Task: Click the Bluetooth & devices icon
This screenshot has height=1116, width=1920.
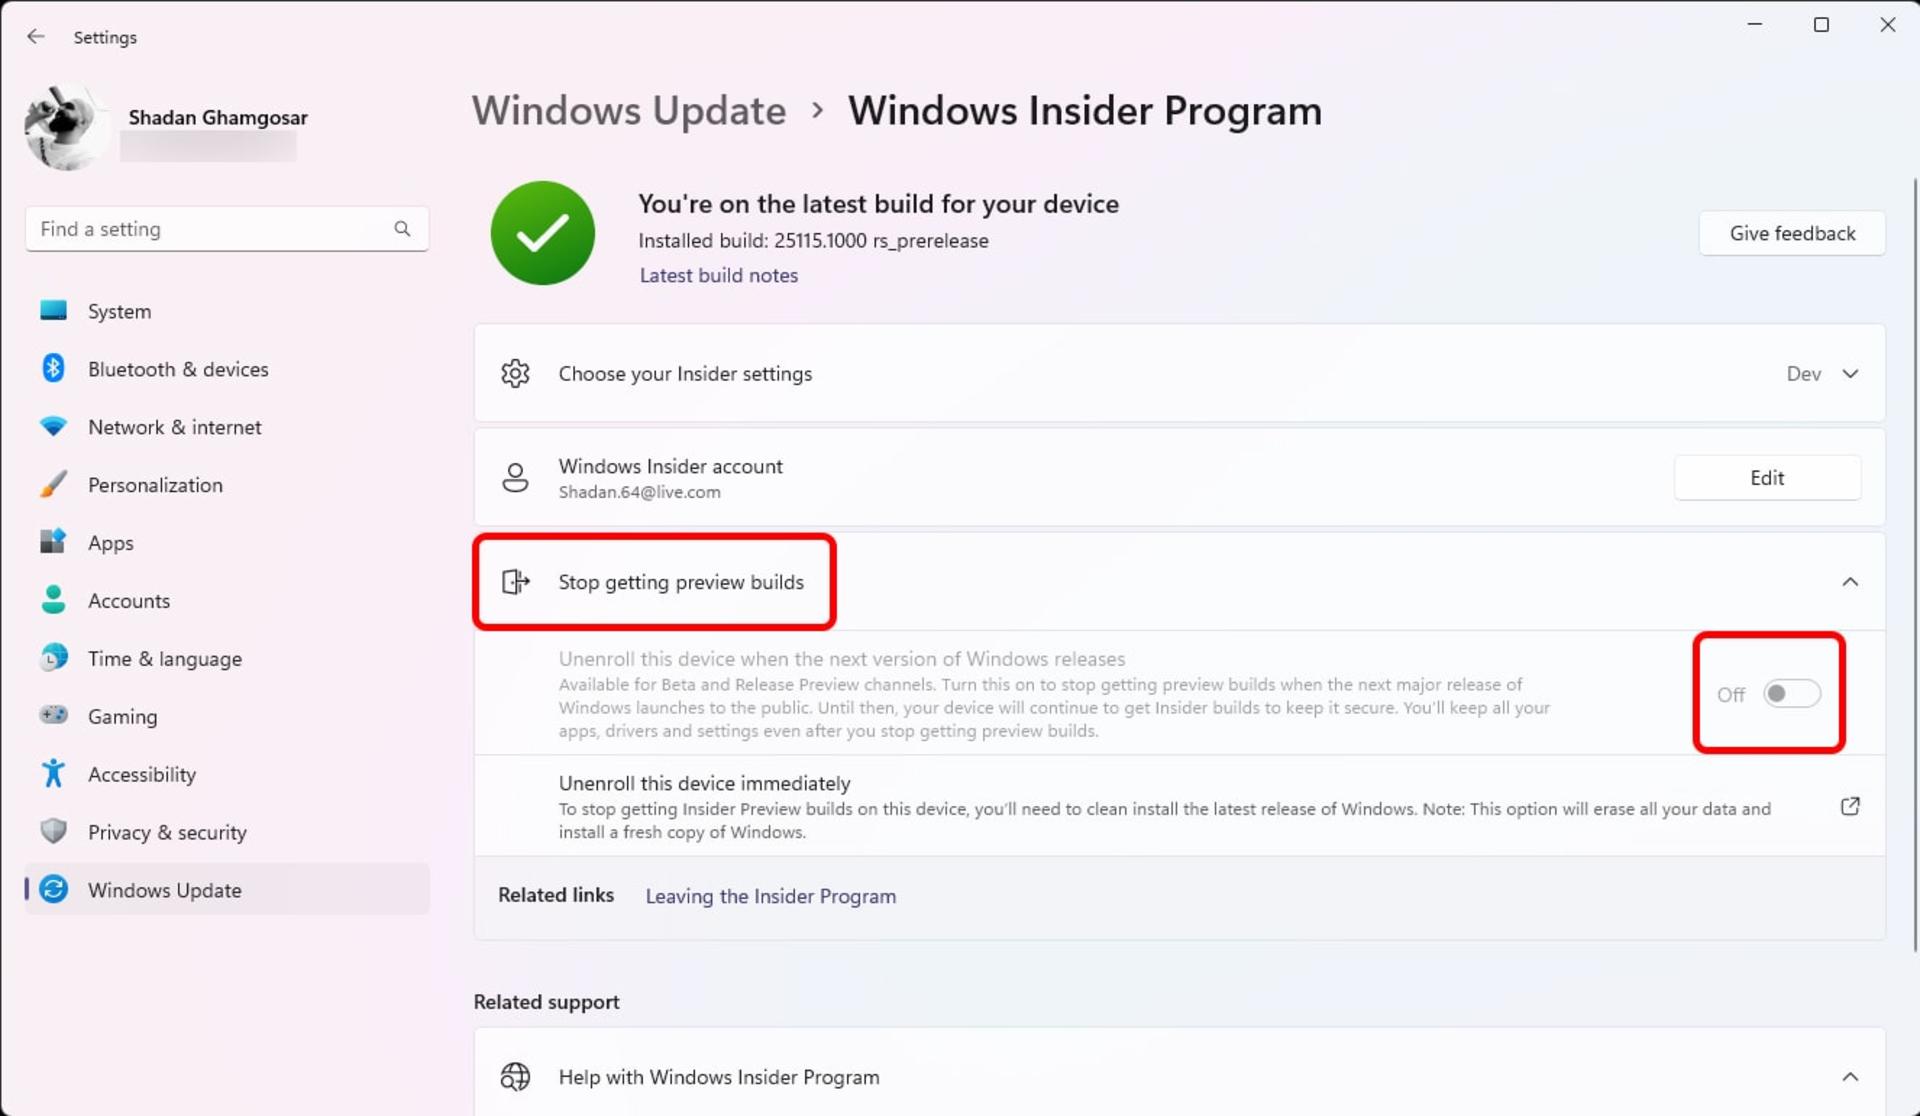Action: tap(53, 369)
